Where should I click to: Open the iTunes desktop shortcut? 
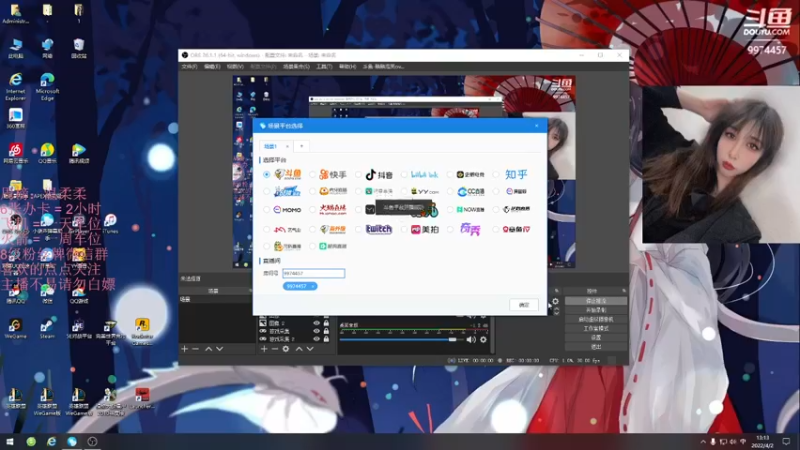(x=110, y=223)
